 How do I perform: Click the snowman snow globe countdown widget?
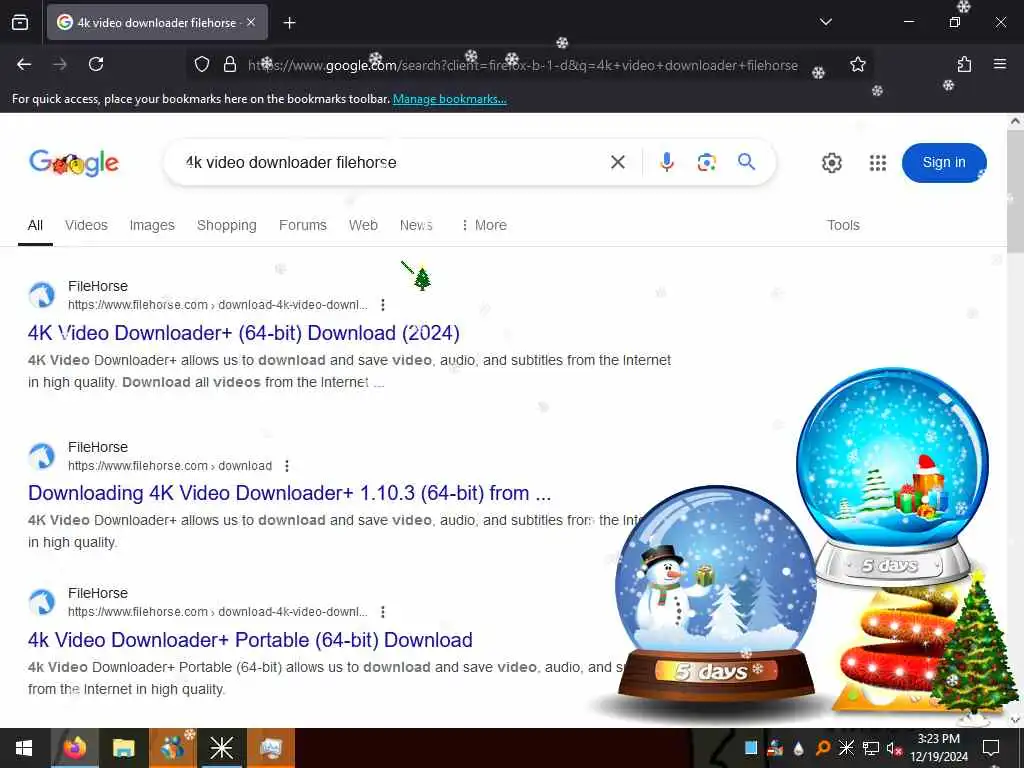716,596
